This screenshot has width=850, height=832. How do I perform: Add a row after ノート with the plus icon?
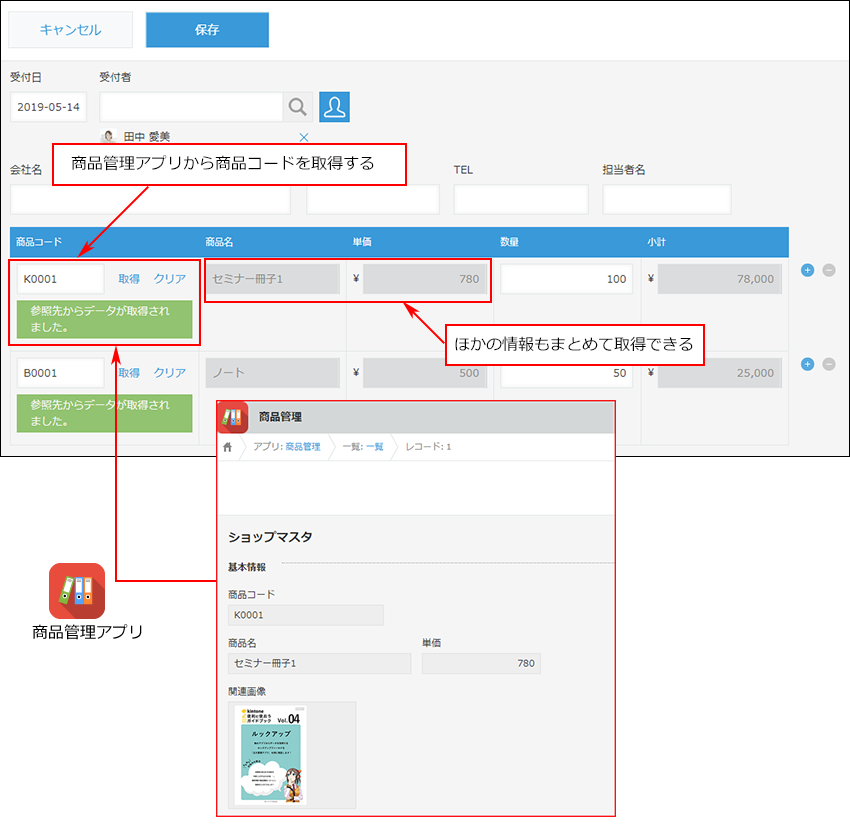click(807, 364)
